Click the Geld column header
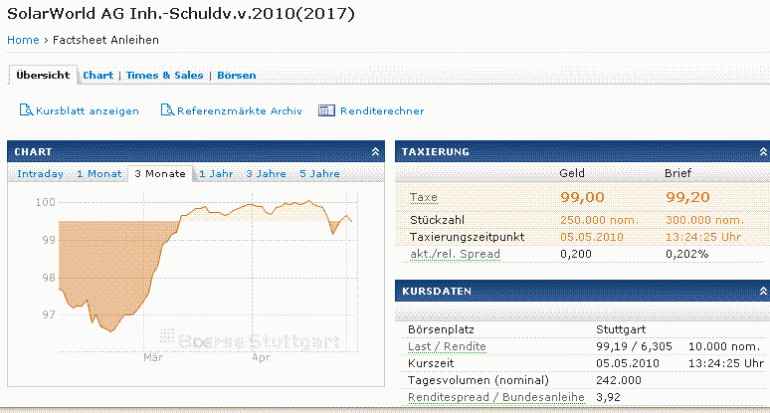770x413 pixels. click(x=572, y=173)
